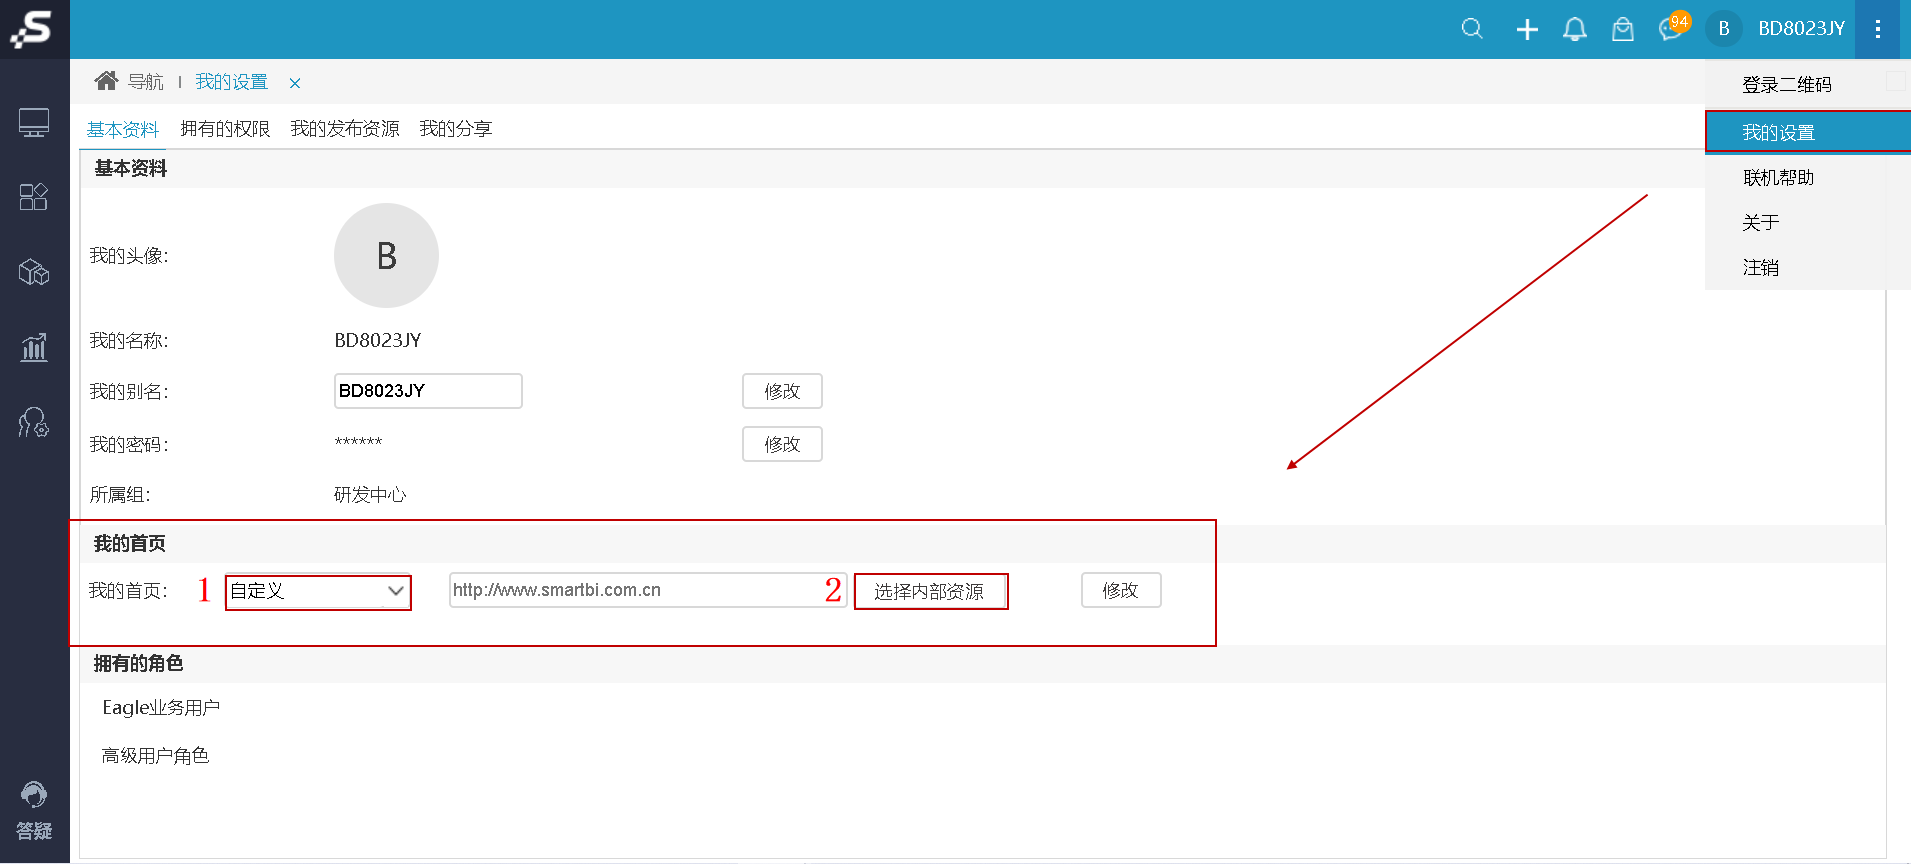Click the home navigation icon
This screenshot has height=864, width=1911.
coord(106,81)
